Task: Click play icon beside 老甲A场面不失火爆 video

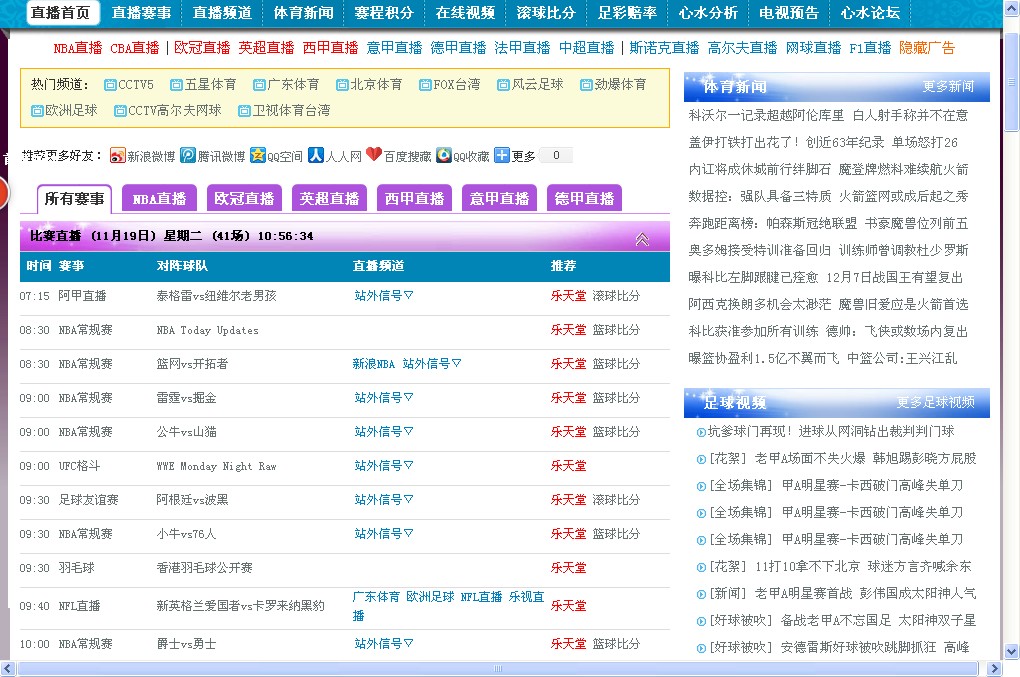Action: 701,459
